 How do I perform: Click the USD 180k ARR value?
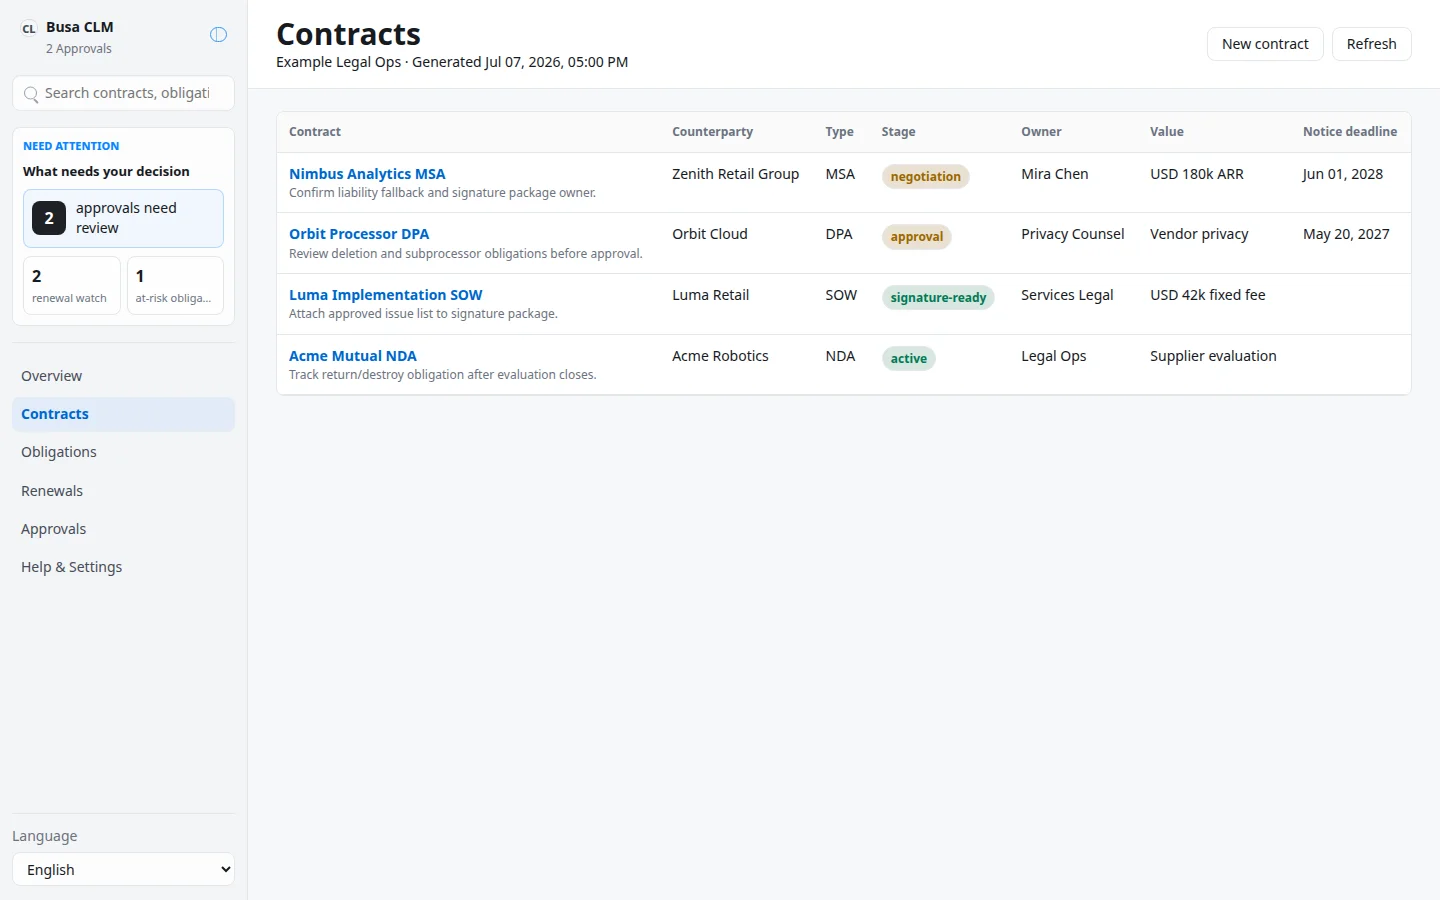[x=1196, y=174]
